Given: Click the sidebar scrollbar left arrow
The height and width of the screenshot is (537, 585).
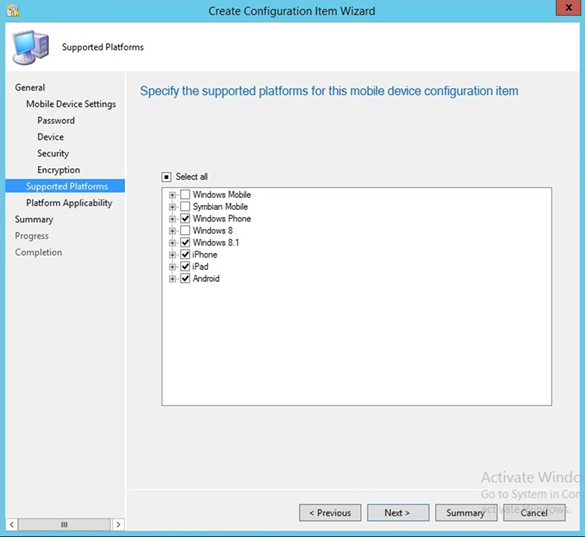Looking at the screenshot, I should pos(12,524).
